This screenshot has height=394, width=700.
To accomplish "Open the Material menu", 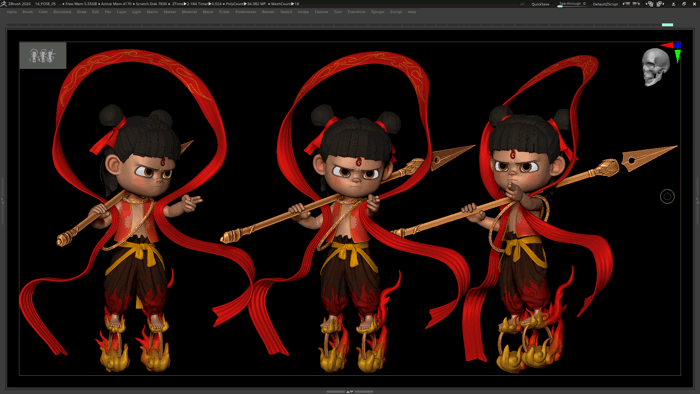I will click(x=189, y=12).
